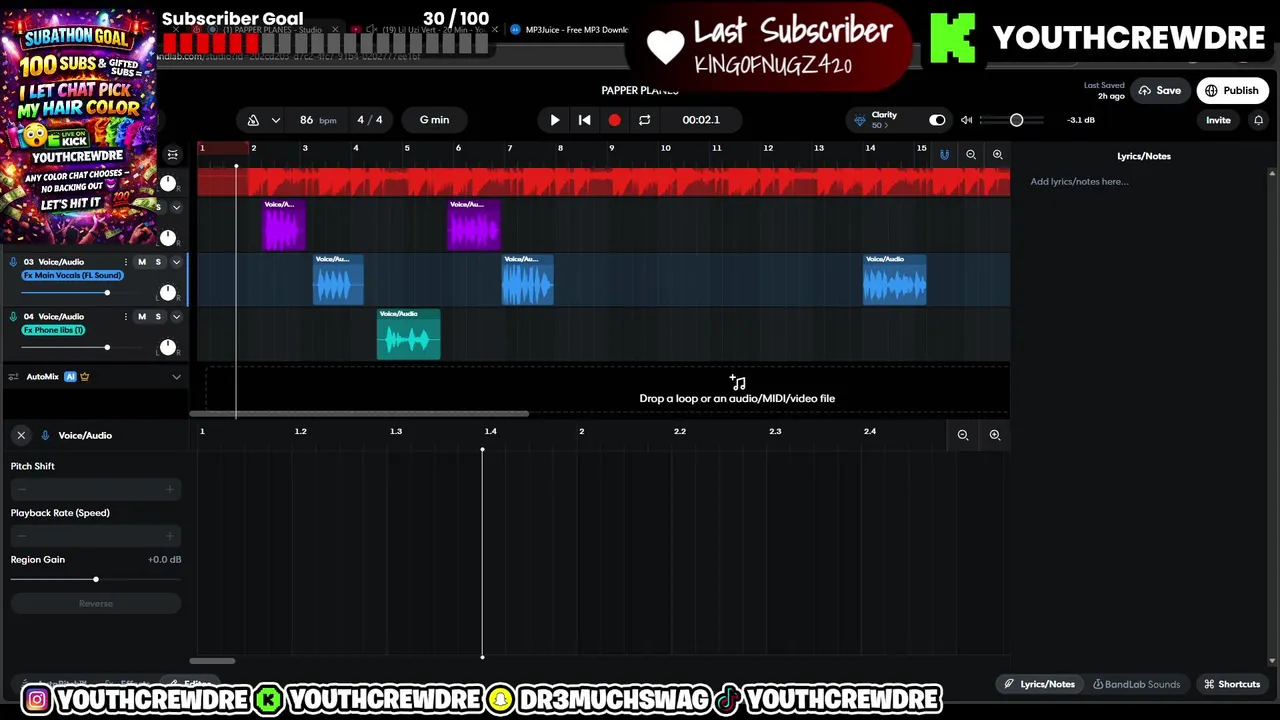1280x720 pixels.
Task: Expand track 04 Voice/Audio chevron
Action: pyautogui.click(x=176, y=317)
